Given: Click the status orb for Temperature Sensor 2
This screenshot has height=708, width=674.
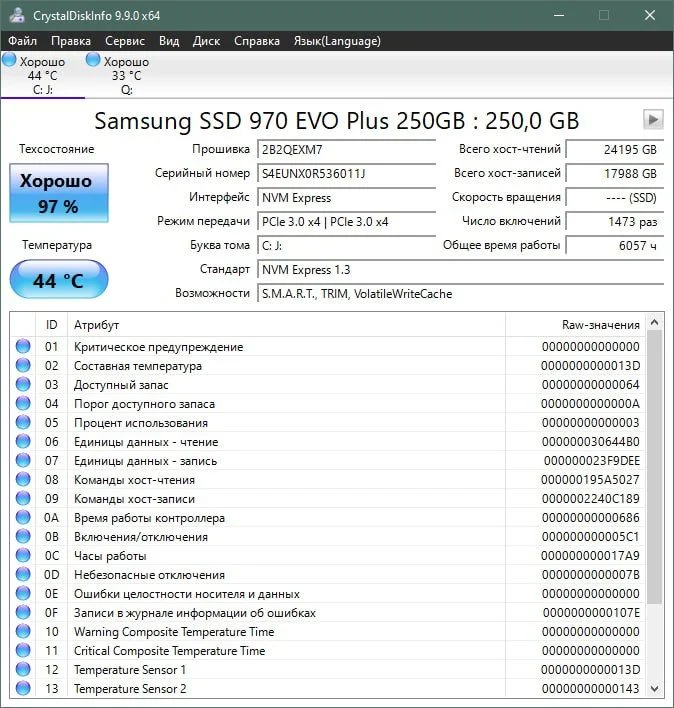Looking at the screenshot, I should click(23, 688).
